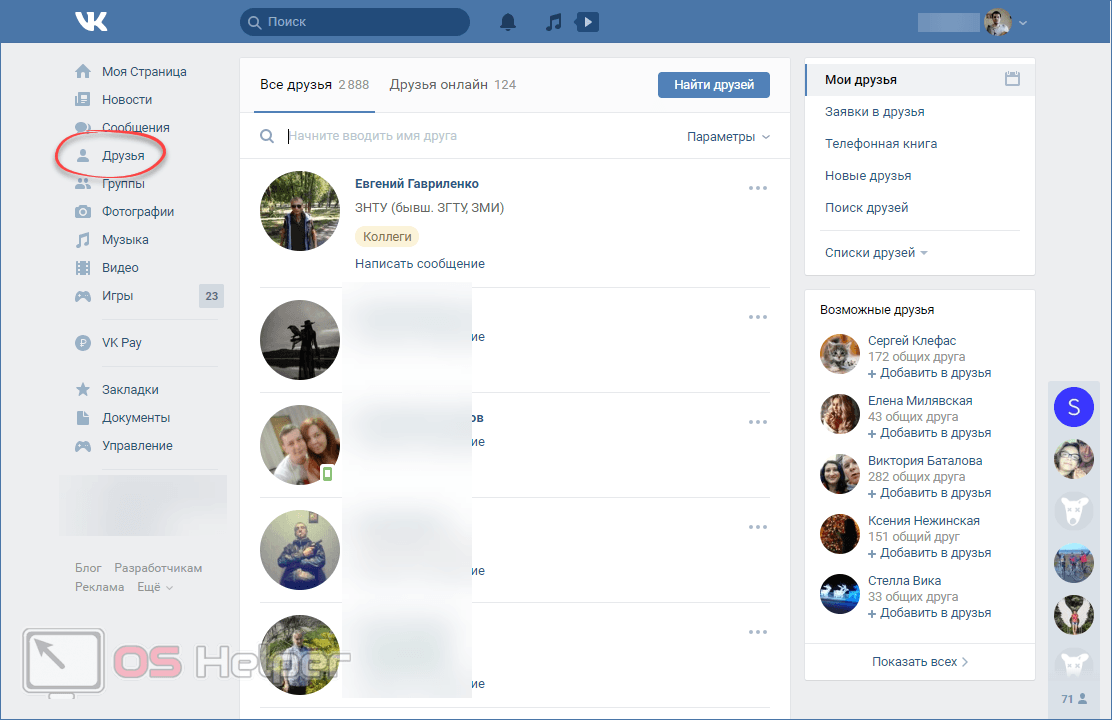Open the profile menu arrow at top right
Screen dimensions: 1112x720
point(1023,22)
